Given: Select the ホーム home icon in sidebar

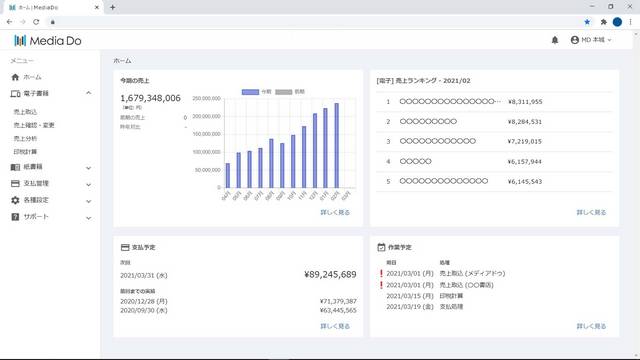Looking at the screenshot, I should click(15, 77).
